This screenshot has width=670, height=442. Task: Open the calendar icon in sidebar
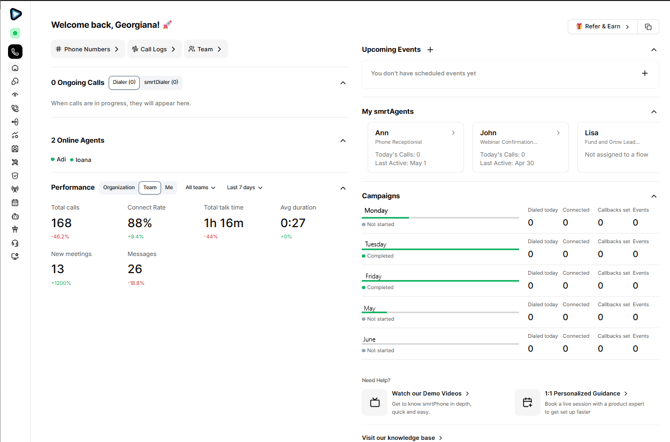tap(15, 203)
